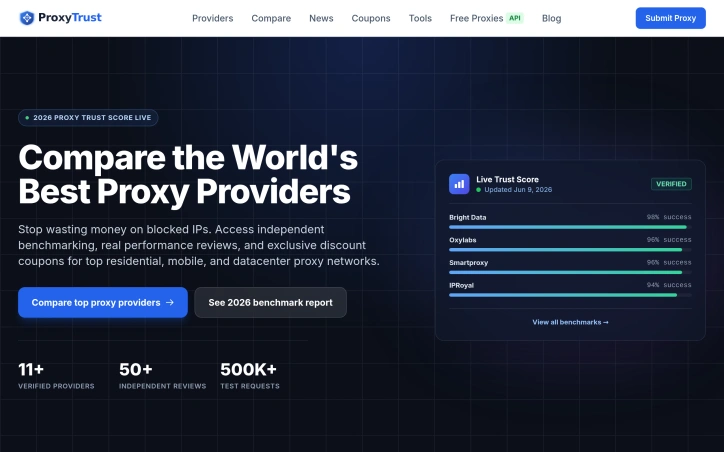Open the Coupons page
The width and height of the screenshot is (724, 452).
pyautogui.click(x=371, y=18)
